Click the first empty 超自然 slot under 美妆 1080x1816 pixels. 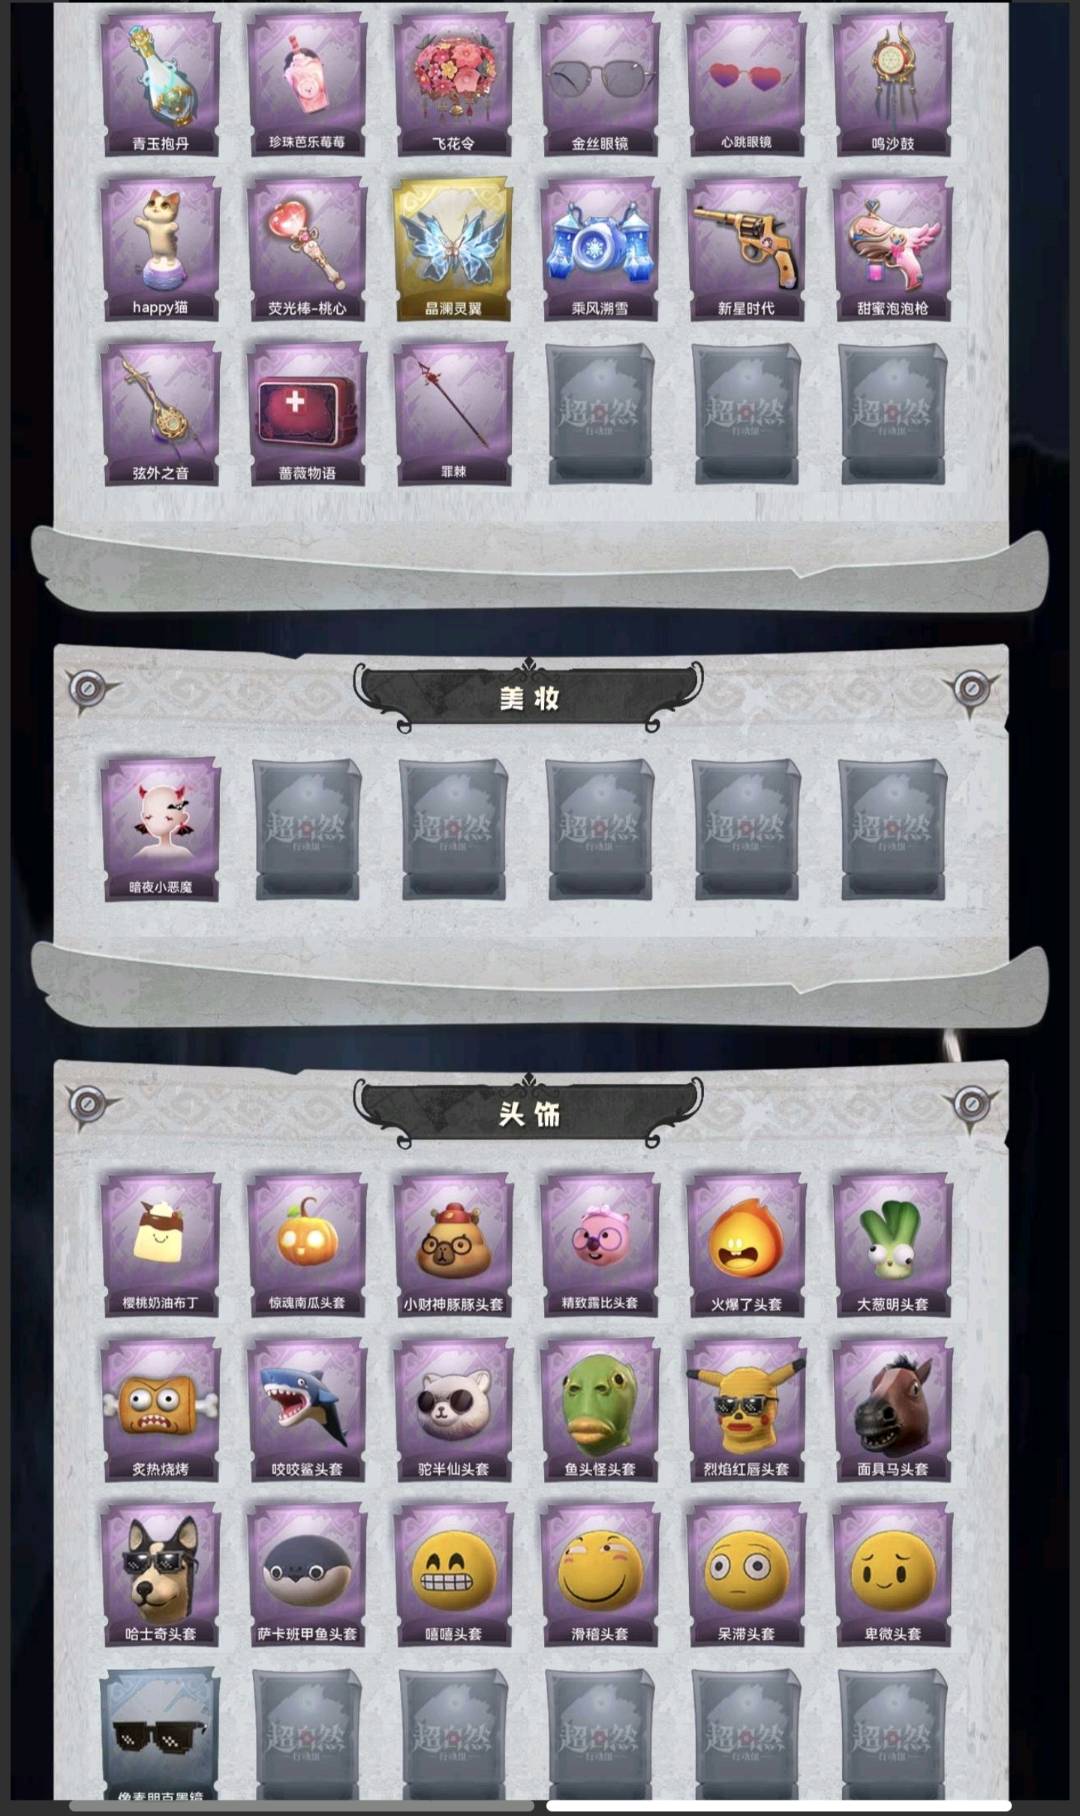[307, 830]
